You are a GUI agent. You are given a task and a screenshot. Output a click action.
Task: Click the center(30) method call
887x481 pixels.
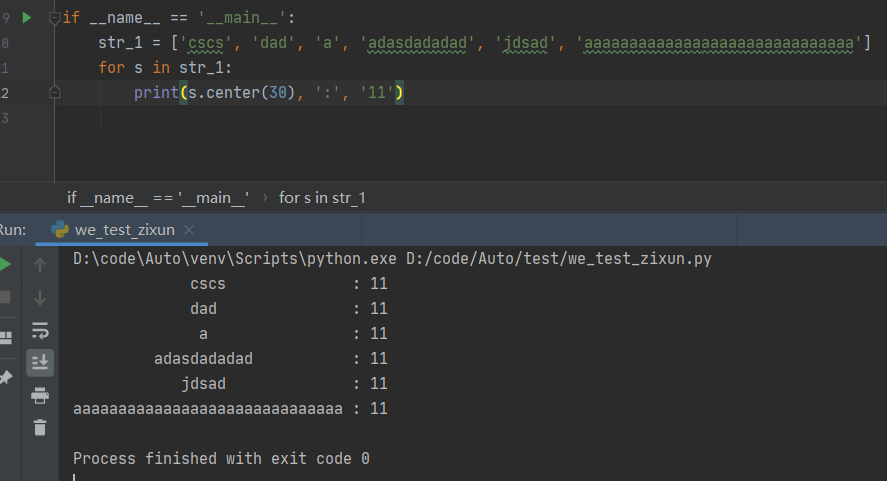click(x=251, y=92)
